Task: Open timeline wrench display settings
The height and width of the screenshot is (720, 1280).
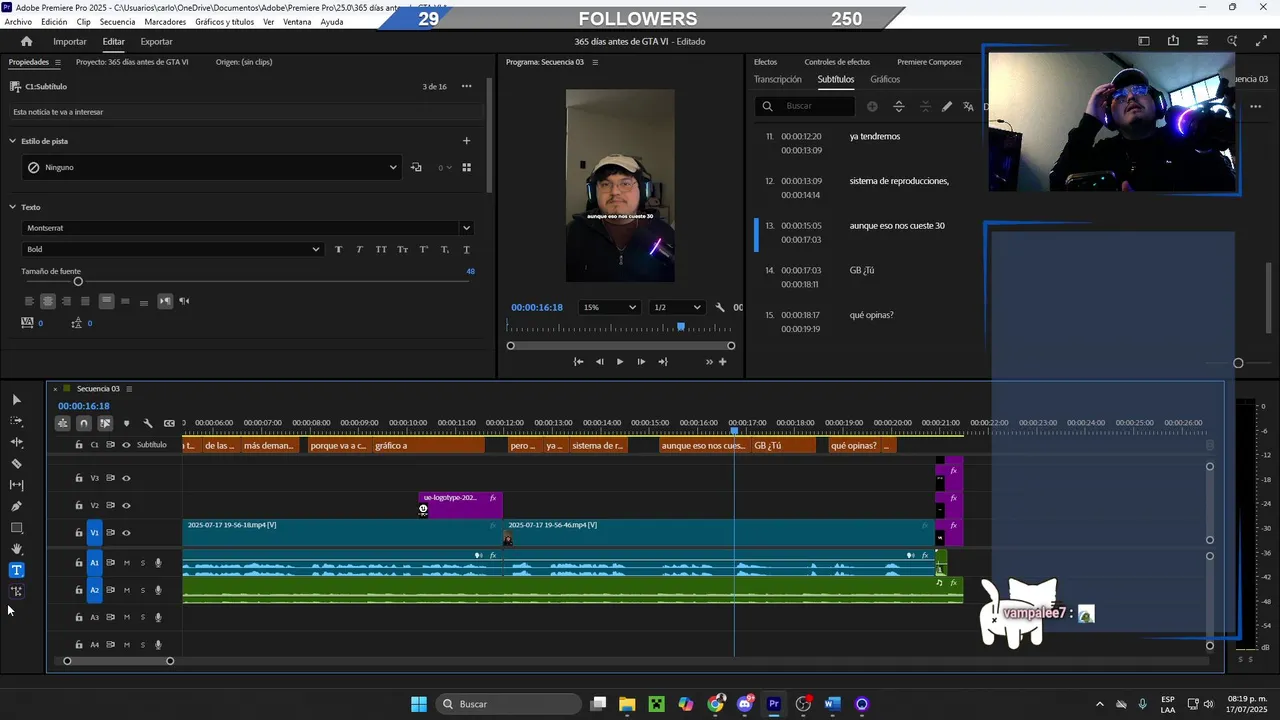Action: [x=148, y=423]
